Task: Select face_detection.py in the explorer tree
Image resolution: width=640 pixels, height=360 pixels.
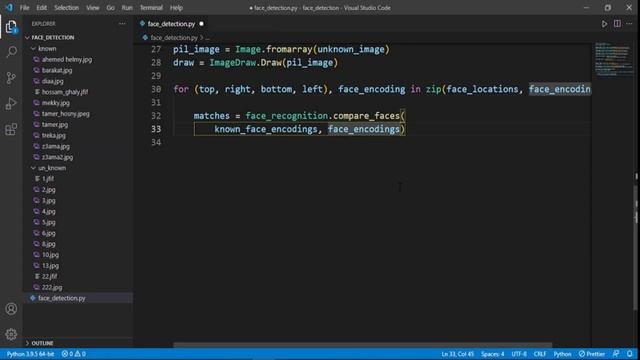Action: click(61, 298)
